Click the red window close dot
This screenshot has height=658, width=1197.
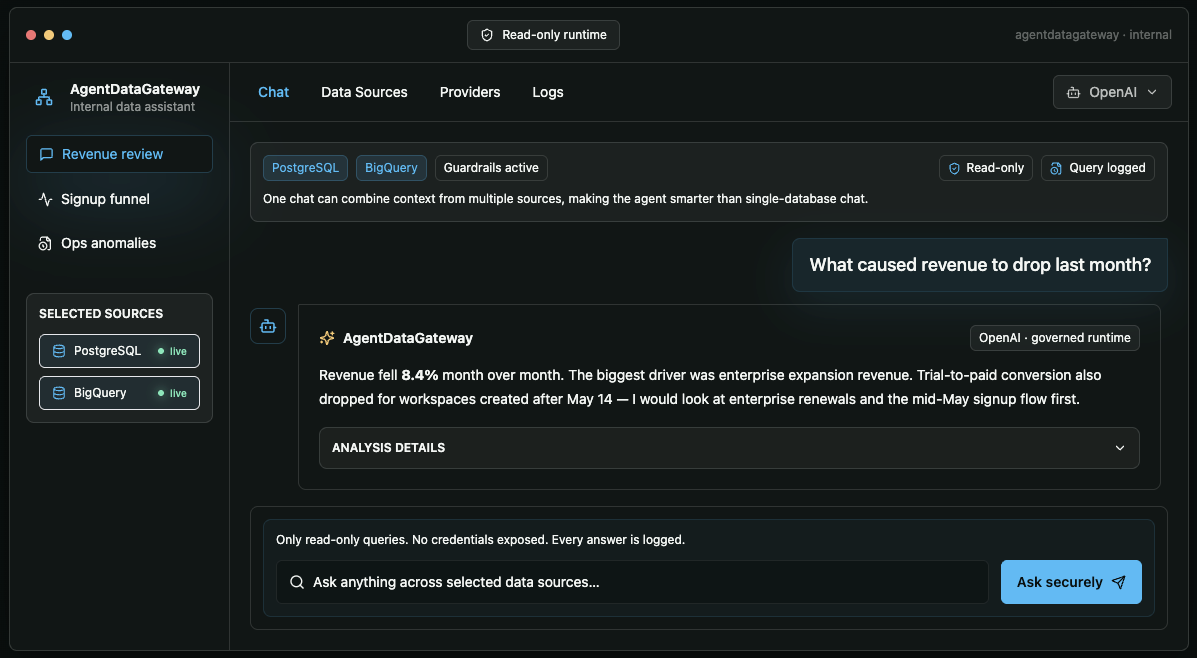coord(31,35)
